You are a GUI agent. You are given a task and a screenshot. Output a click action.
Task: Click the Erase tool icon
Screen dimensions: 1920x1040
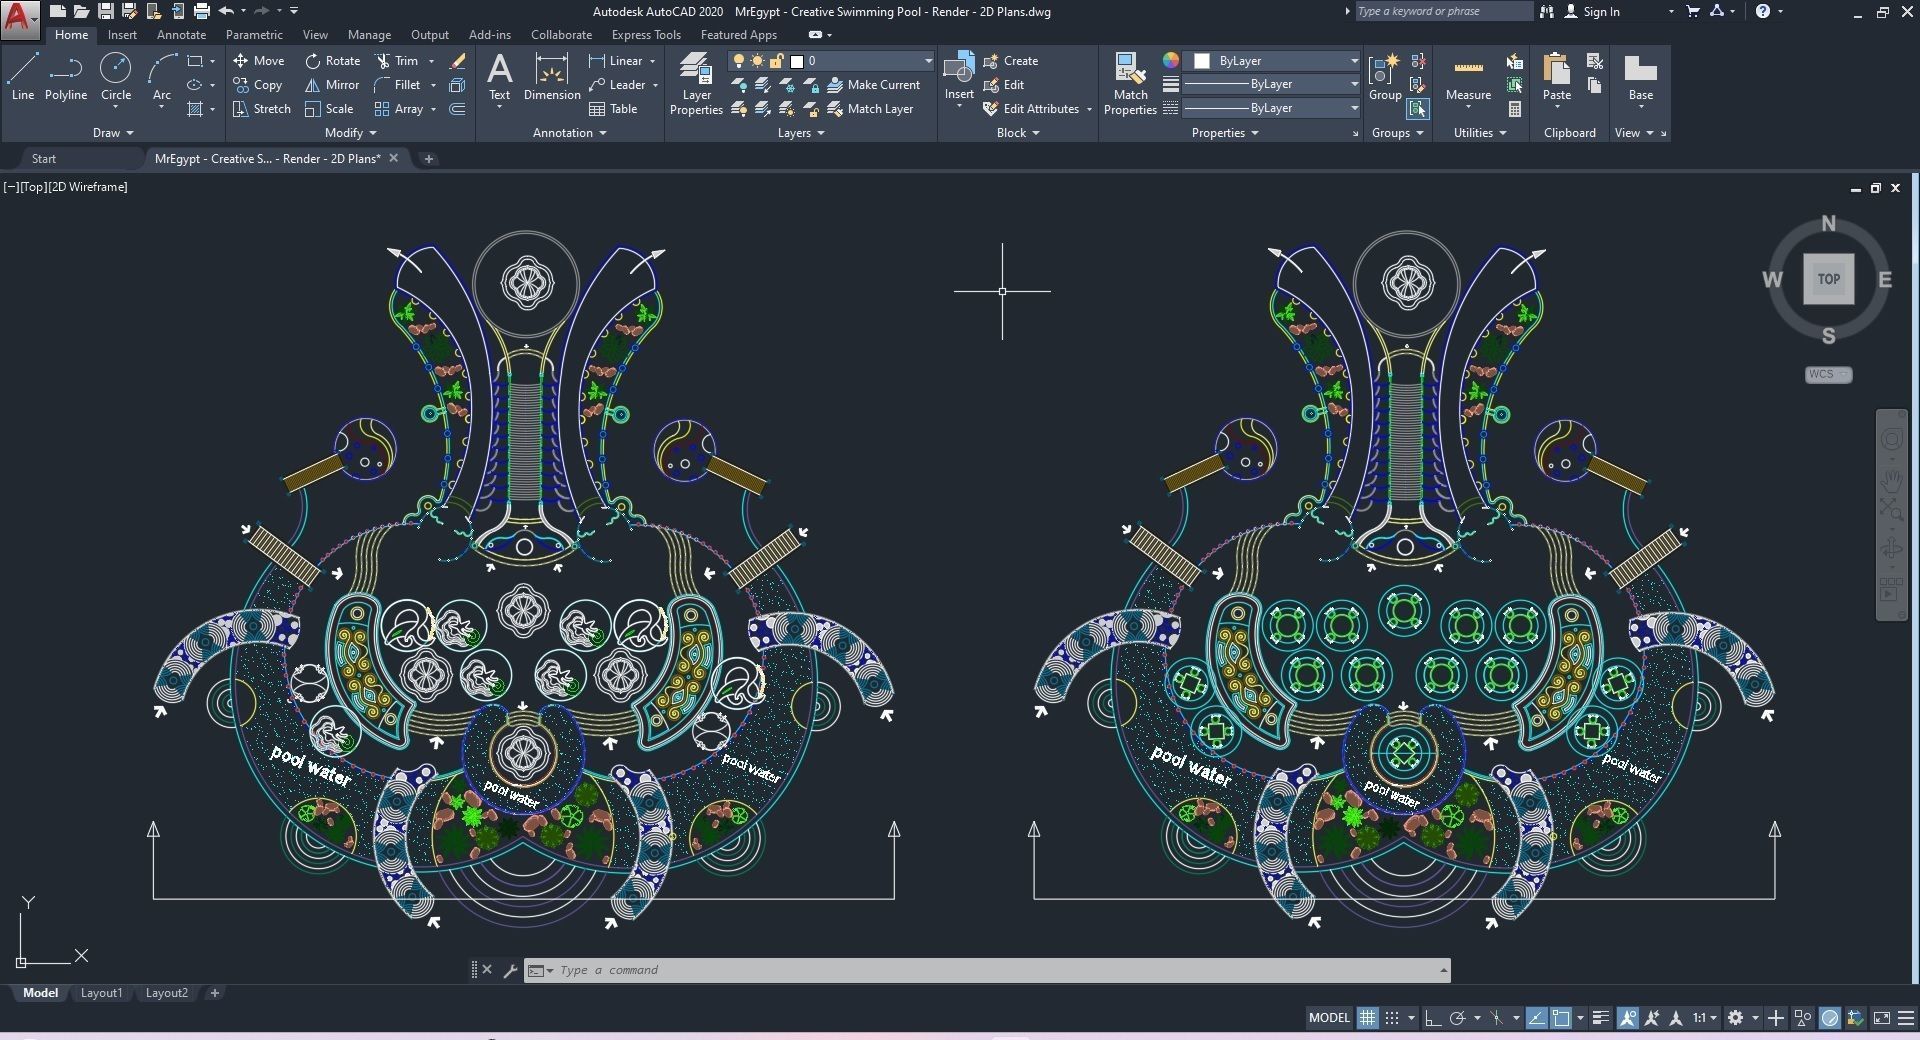tap(457, 61)
